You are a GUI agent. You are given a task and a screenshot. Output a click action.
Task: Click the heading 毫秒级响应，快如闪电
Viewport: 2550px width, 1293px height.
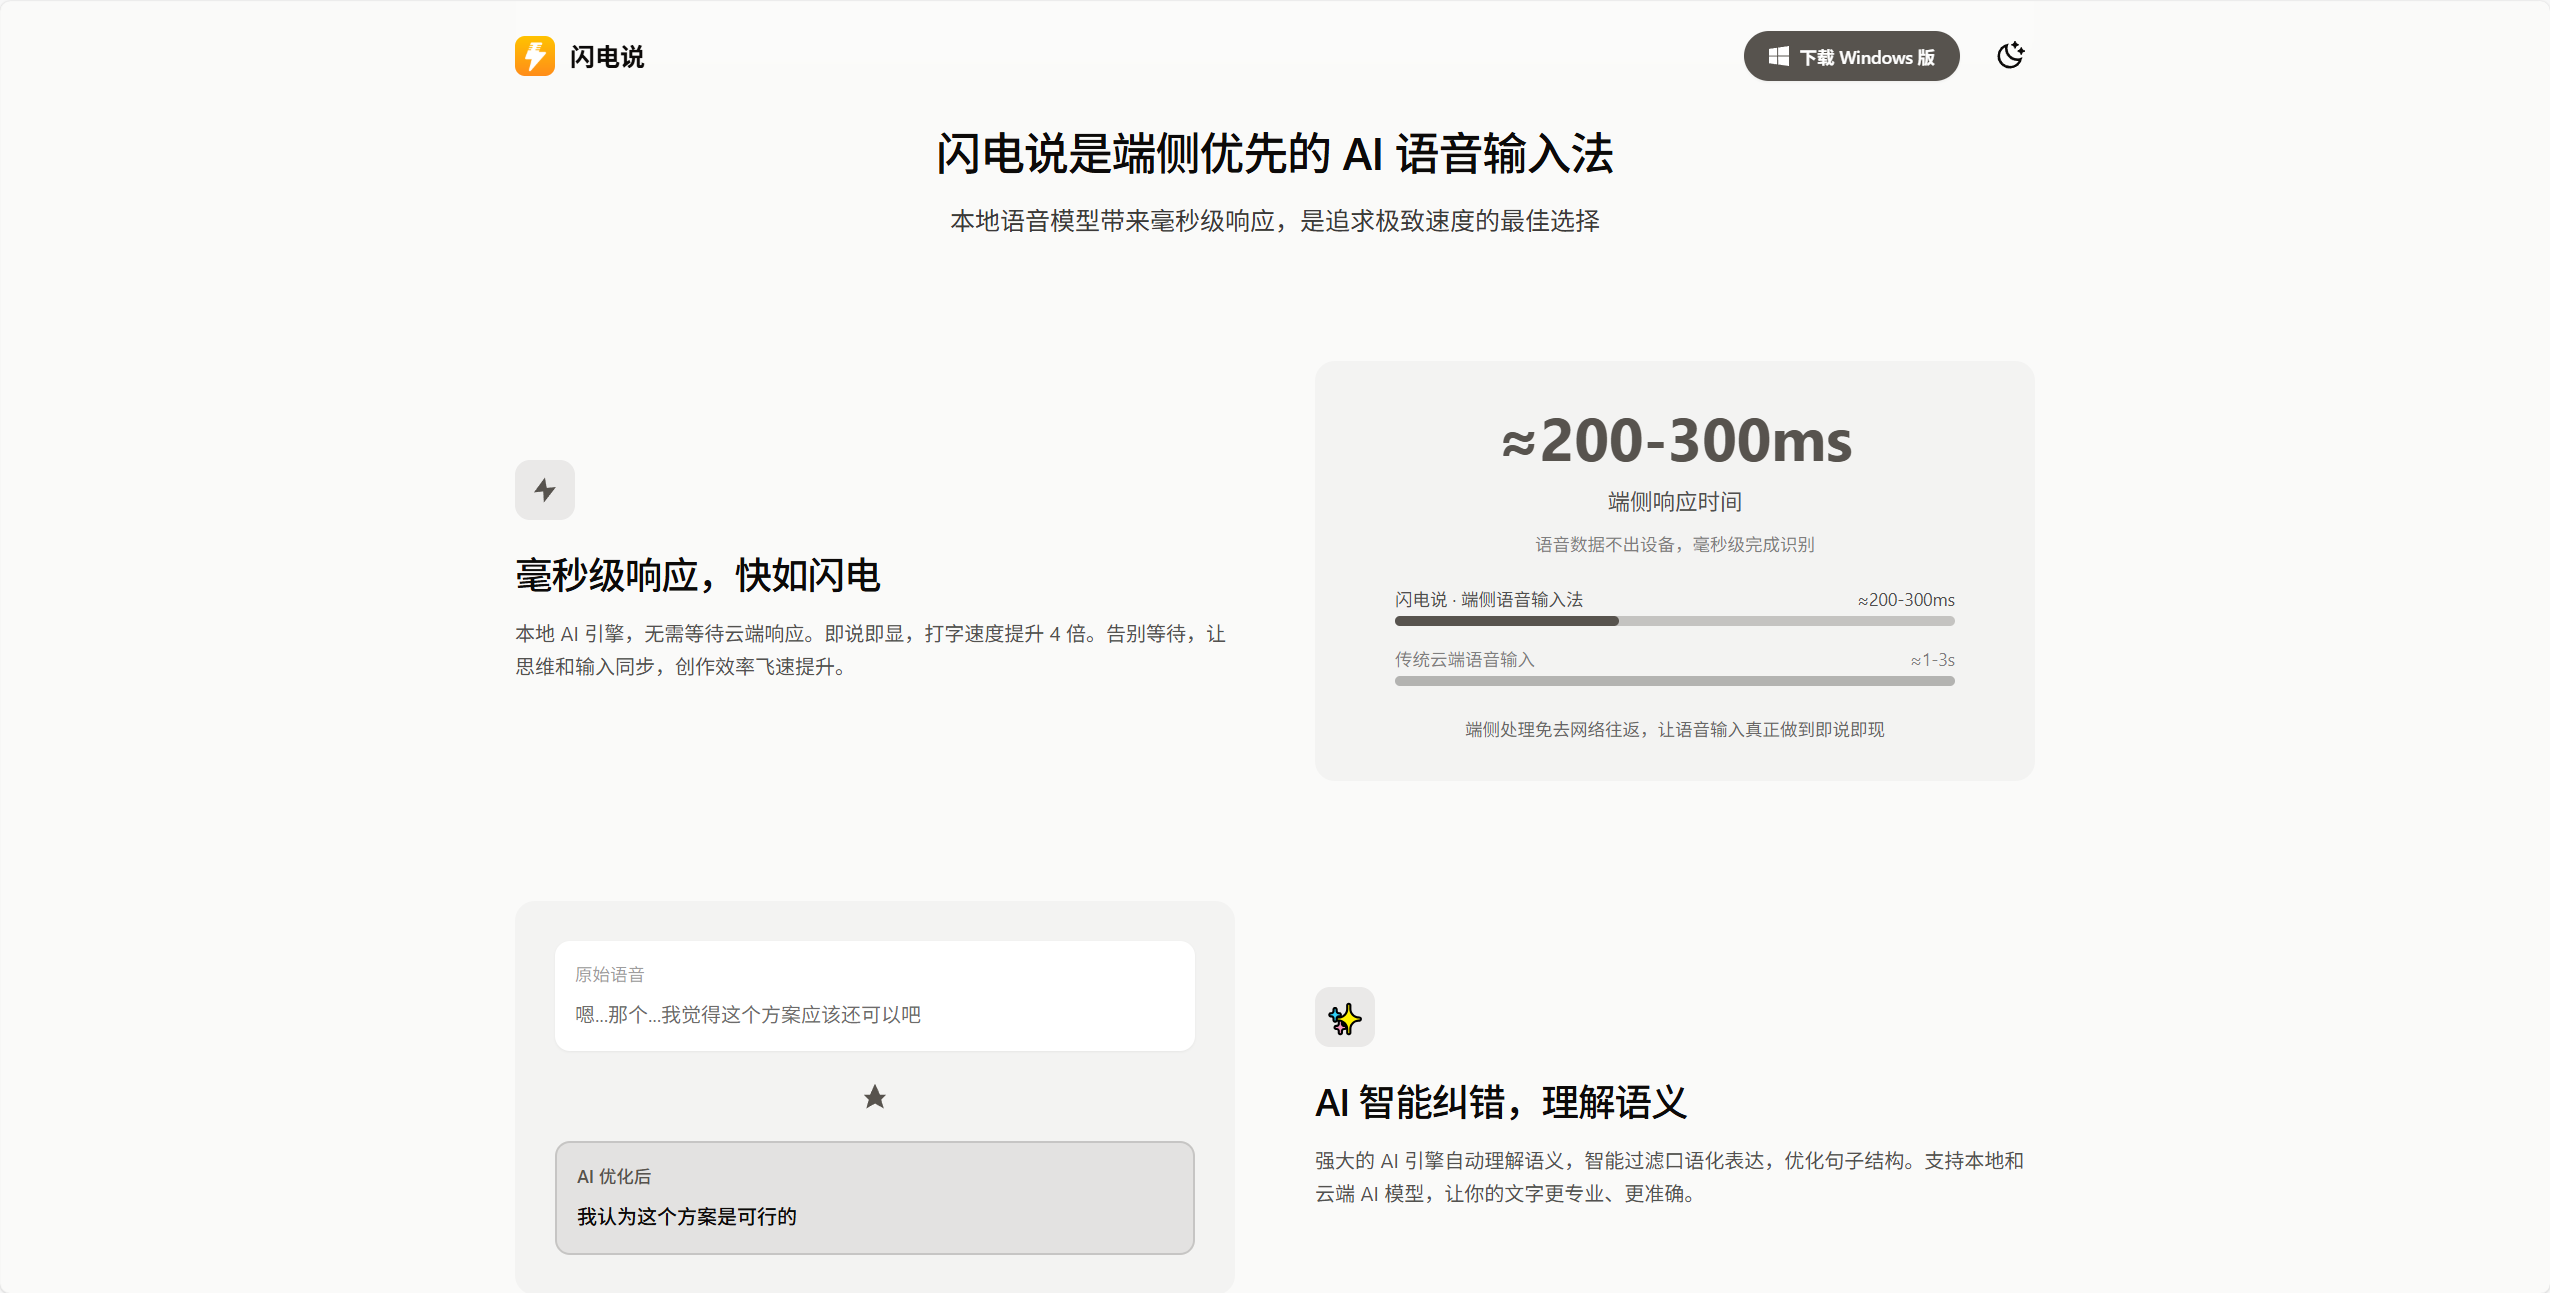(x=698, y=576)
